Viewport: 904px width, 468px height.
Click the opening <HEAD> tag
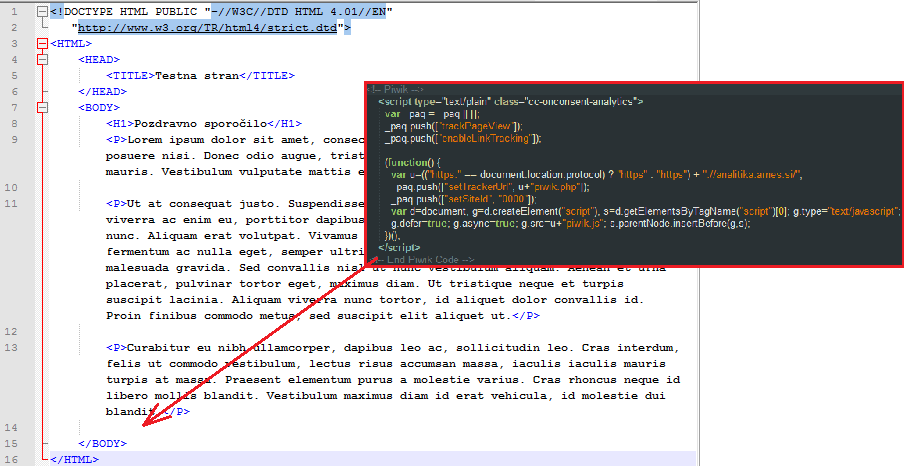click(99, 59)
